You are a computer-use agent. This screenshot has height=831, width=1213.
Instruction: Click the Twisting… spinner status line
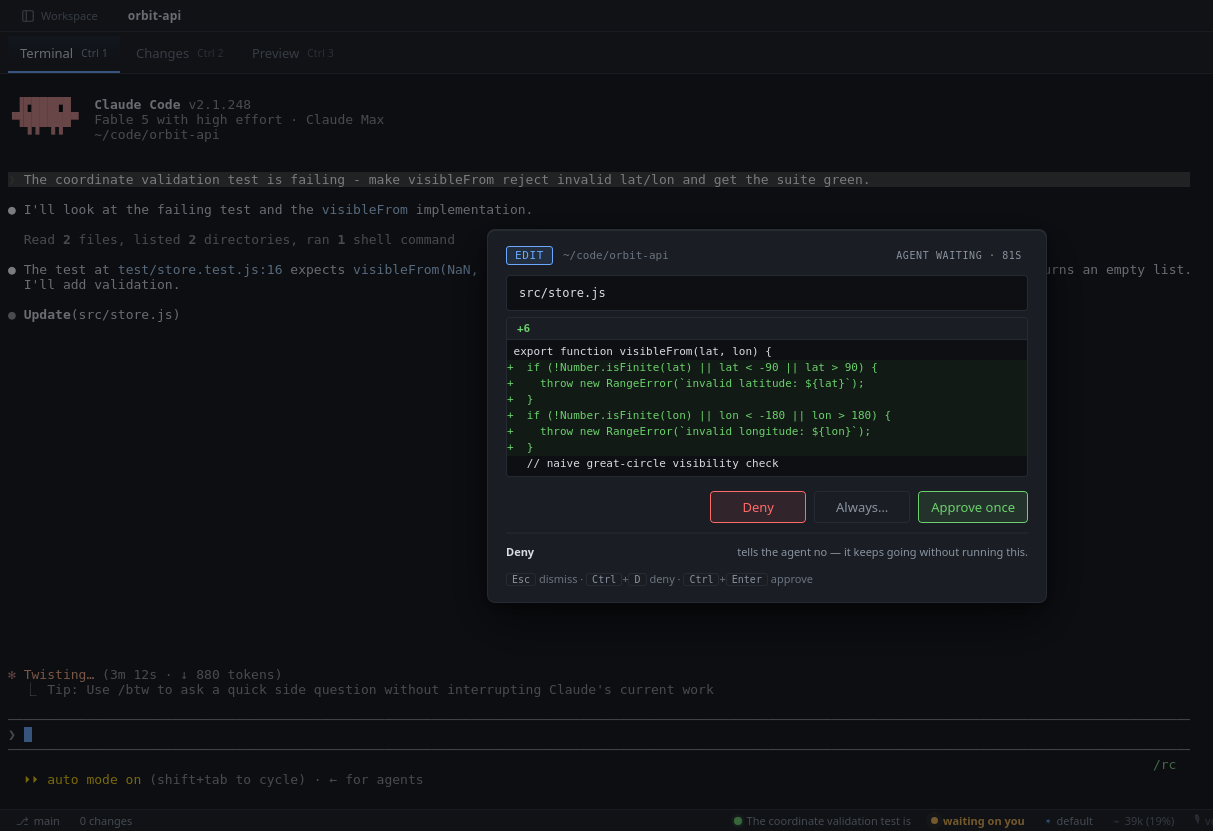145,674
